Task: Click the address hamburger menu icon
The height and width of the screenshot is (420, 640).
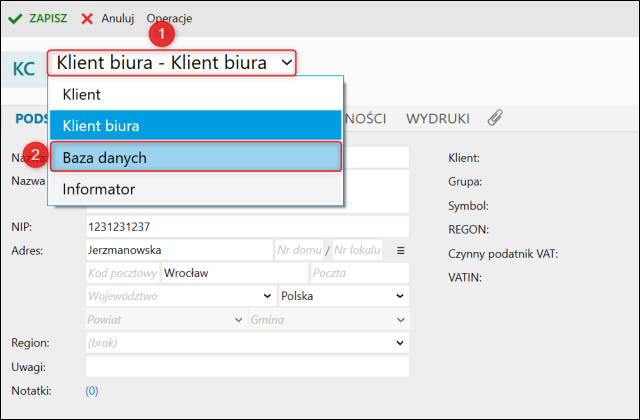Action: tap(400, 250)
